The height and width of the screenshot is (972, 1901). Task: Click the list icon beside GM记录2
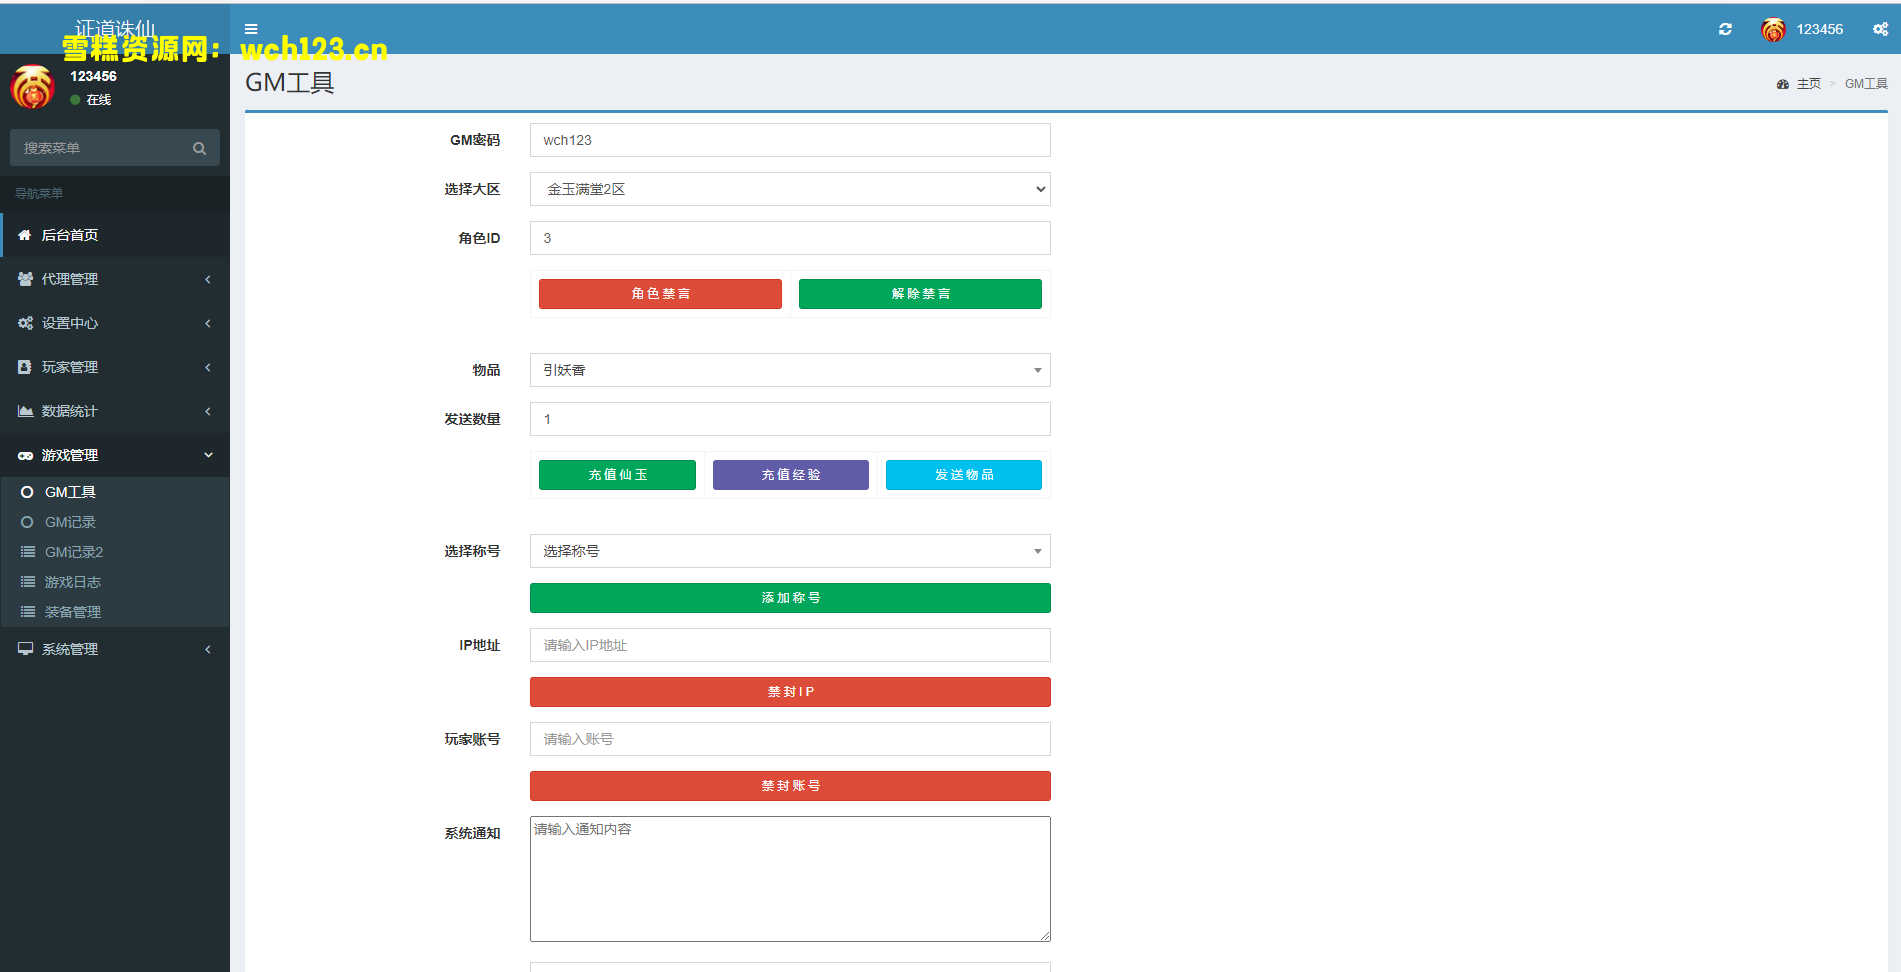pyautogui.click(x=28, y=552)
